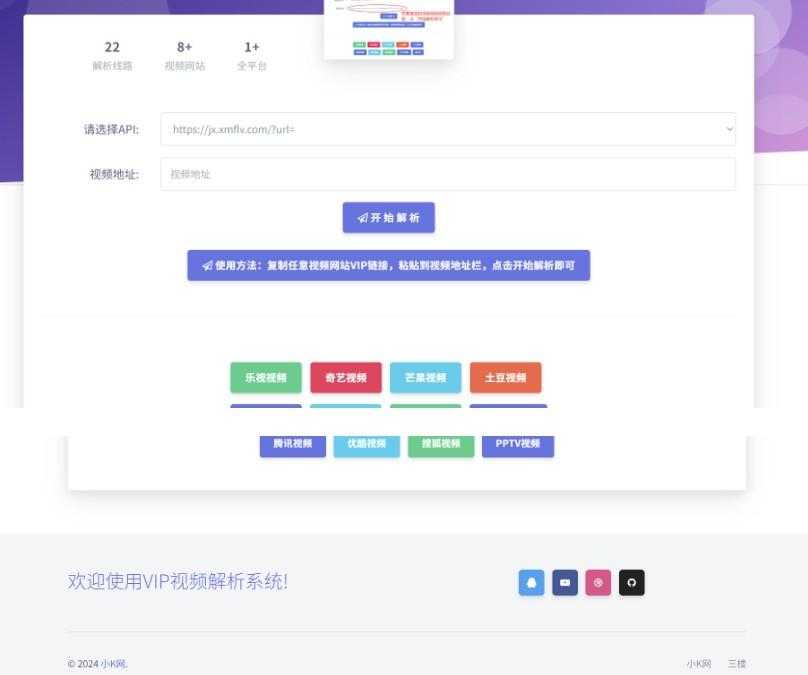The height and width of the screenshot is (675, 808).
Task: Click the 小K网 link at bottom right
Action: [x=699, y=664]
